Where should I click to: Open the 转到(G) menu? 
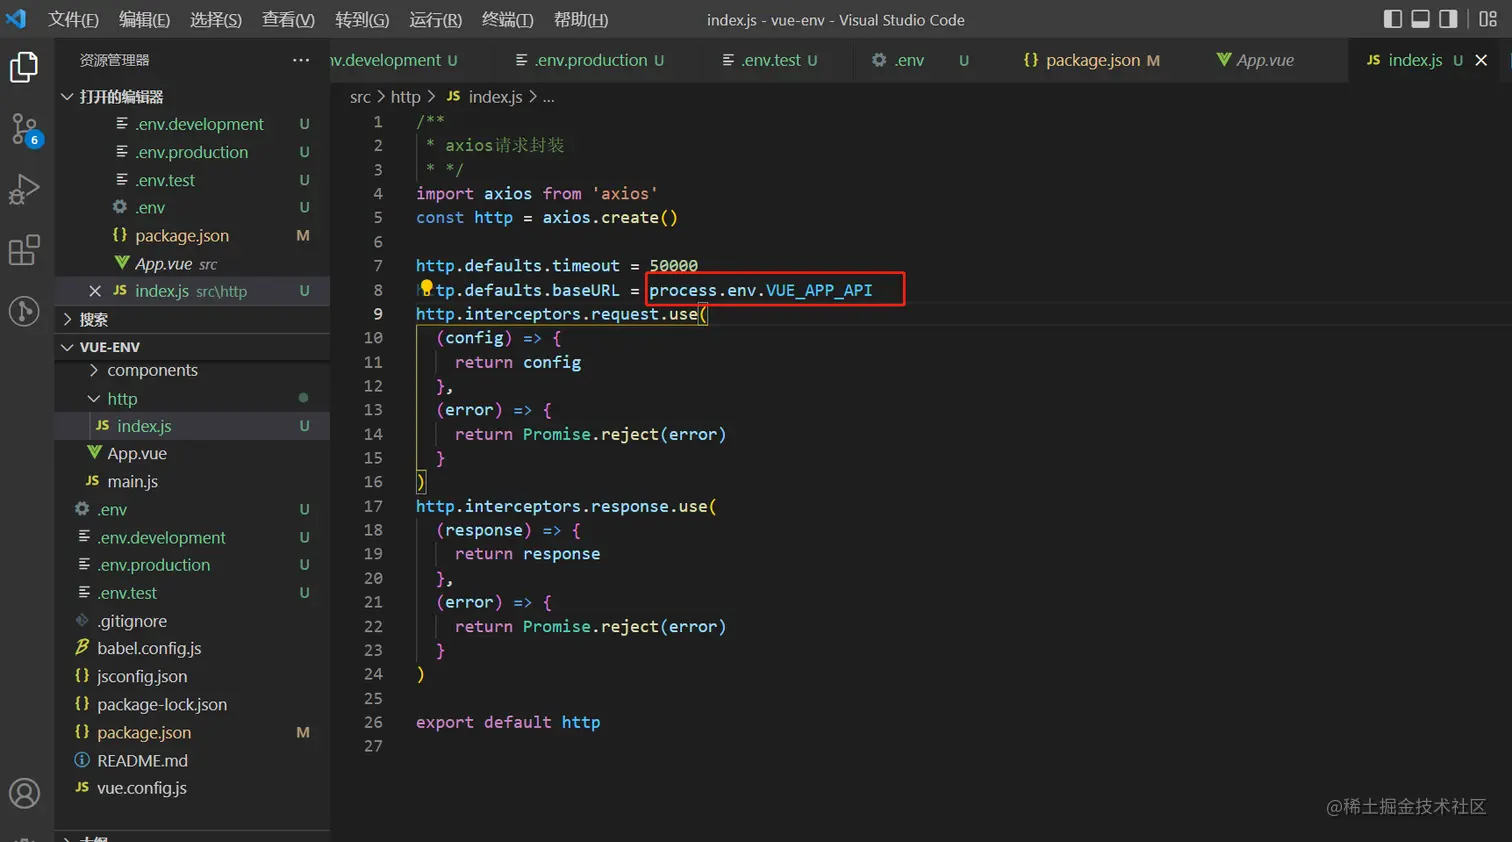(362, 19)
